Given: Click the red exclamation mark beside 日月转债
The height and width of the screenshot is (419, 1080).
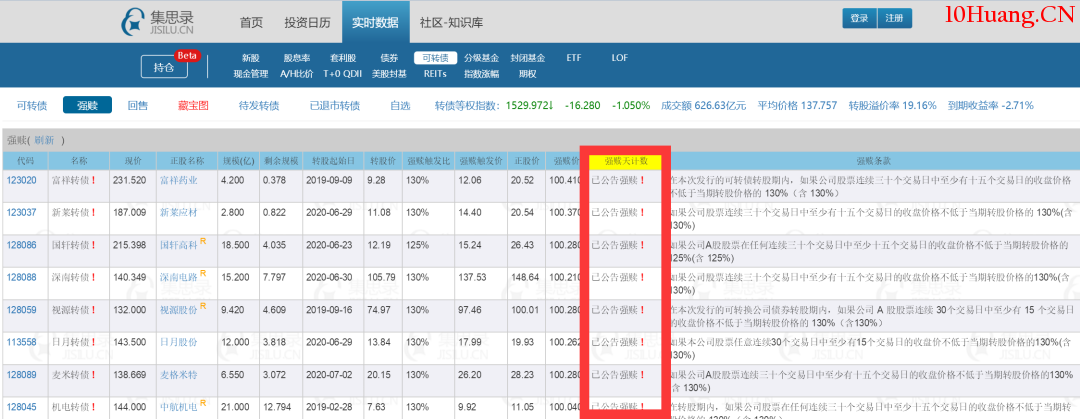Looking at the screenshot, I should (93, 343).
